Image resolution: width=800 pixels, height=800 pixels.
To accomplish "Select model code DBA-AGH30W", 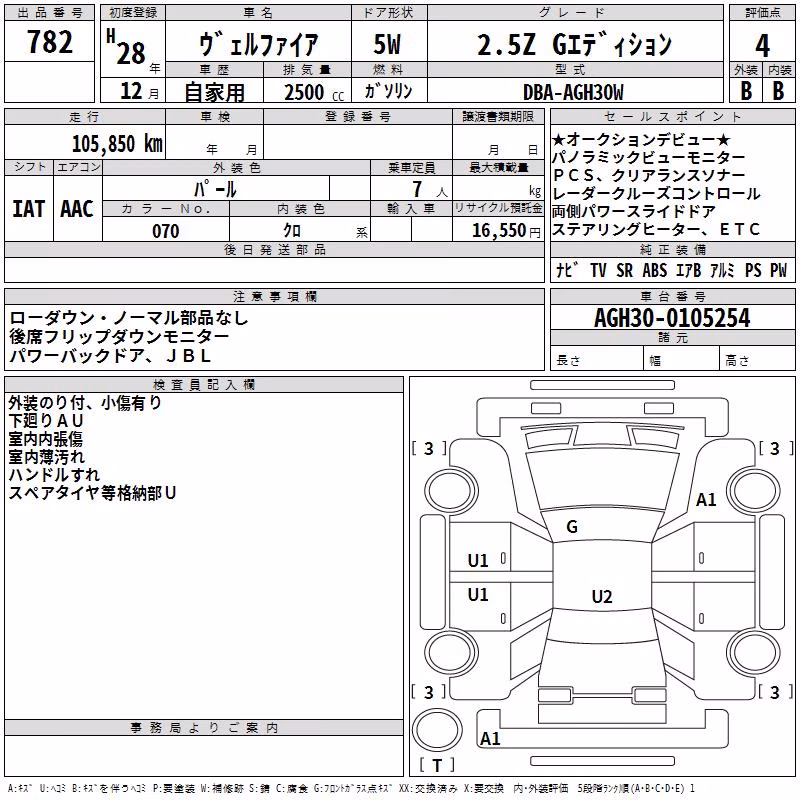I will (573, 92).
